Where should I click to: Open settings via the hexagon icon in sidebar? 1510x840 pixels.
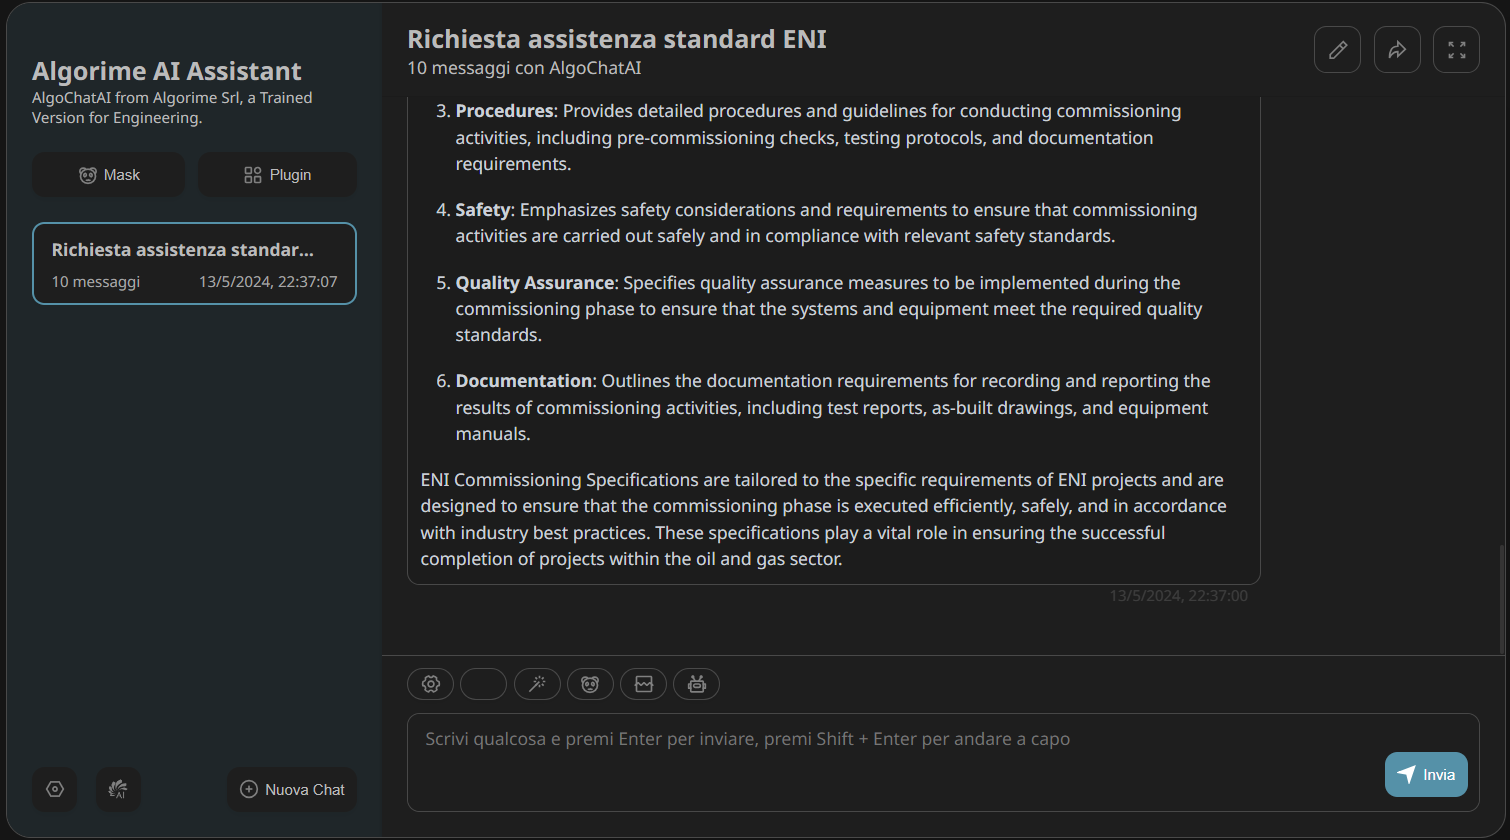pyautogui.click(x=55, y=789)
